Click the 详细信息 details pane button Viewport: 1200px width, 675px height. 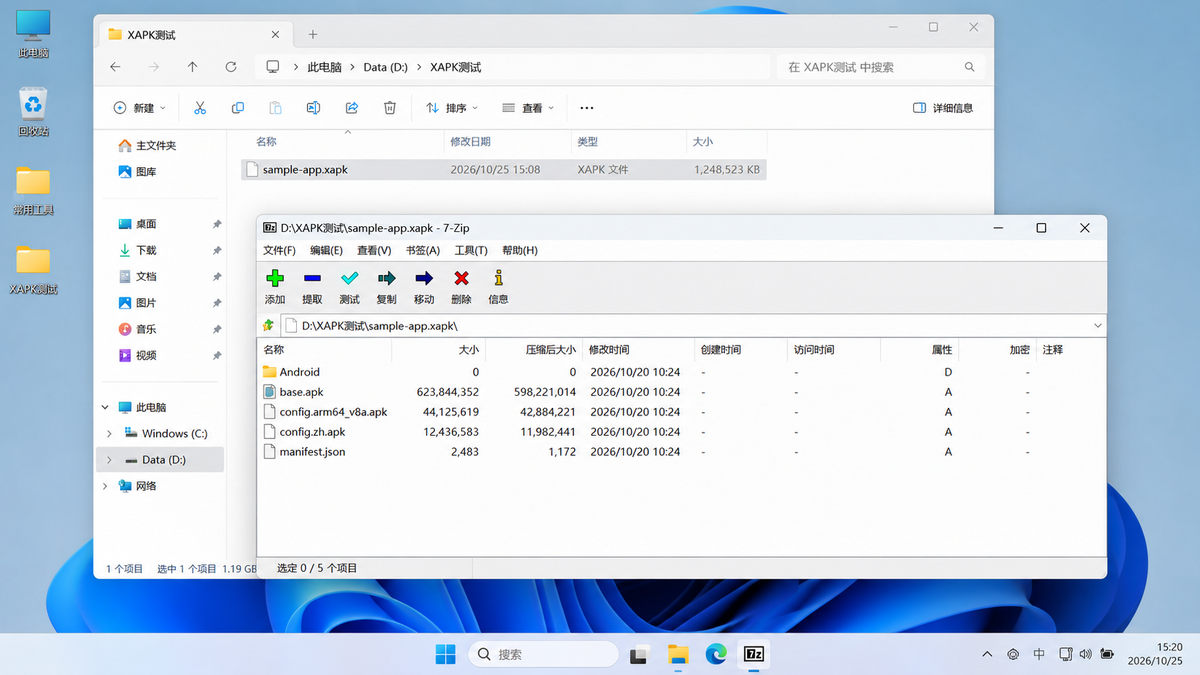942,108
